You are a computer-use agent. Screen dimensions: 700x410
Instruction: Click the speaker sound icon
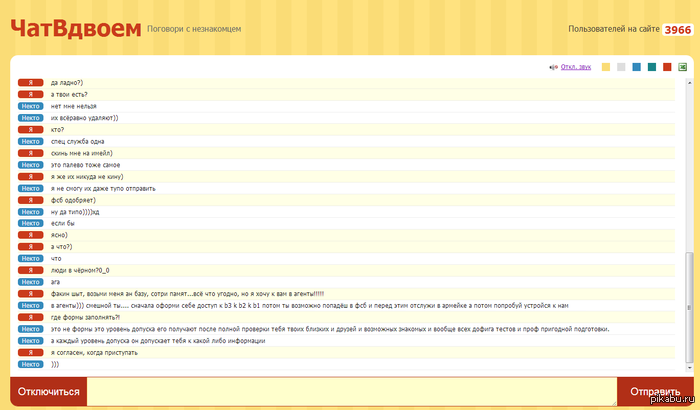[x=552, y=67]
